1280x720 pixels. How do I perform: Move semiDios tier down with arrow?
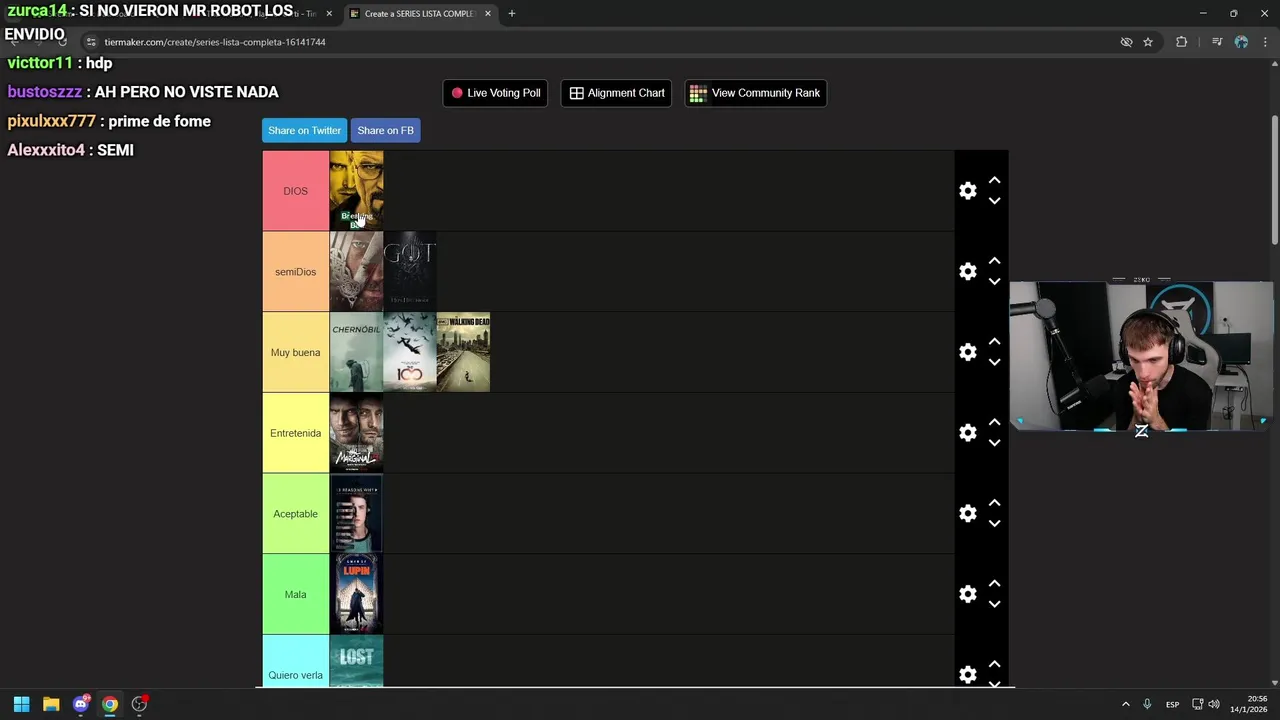994,282
